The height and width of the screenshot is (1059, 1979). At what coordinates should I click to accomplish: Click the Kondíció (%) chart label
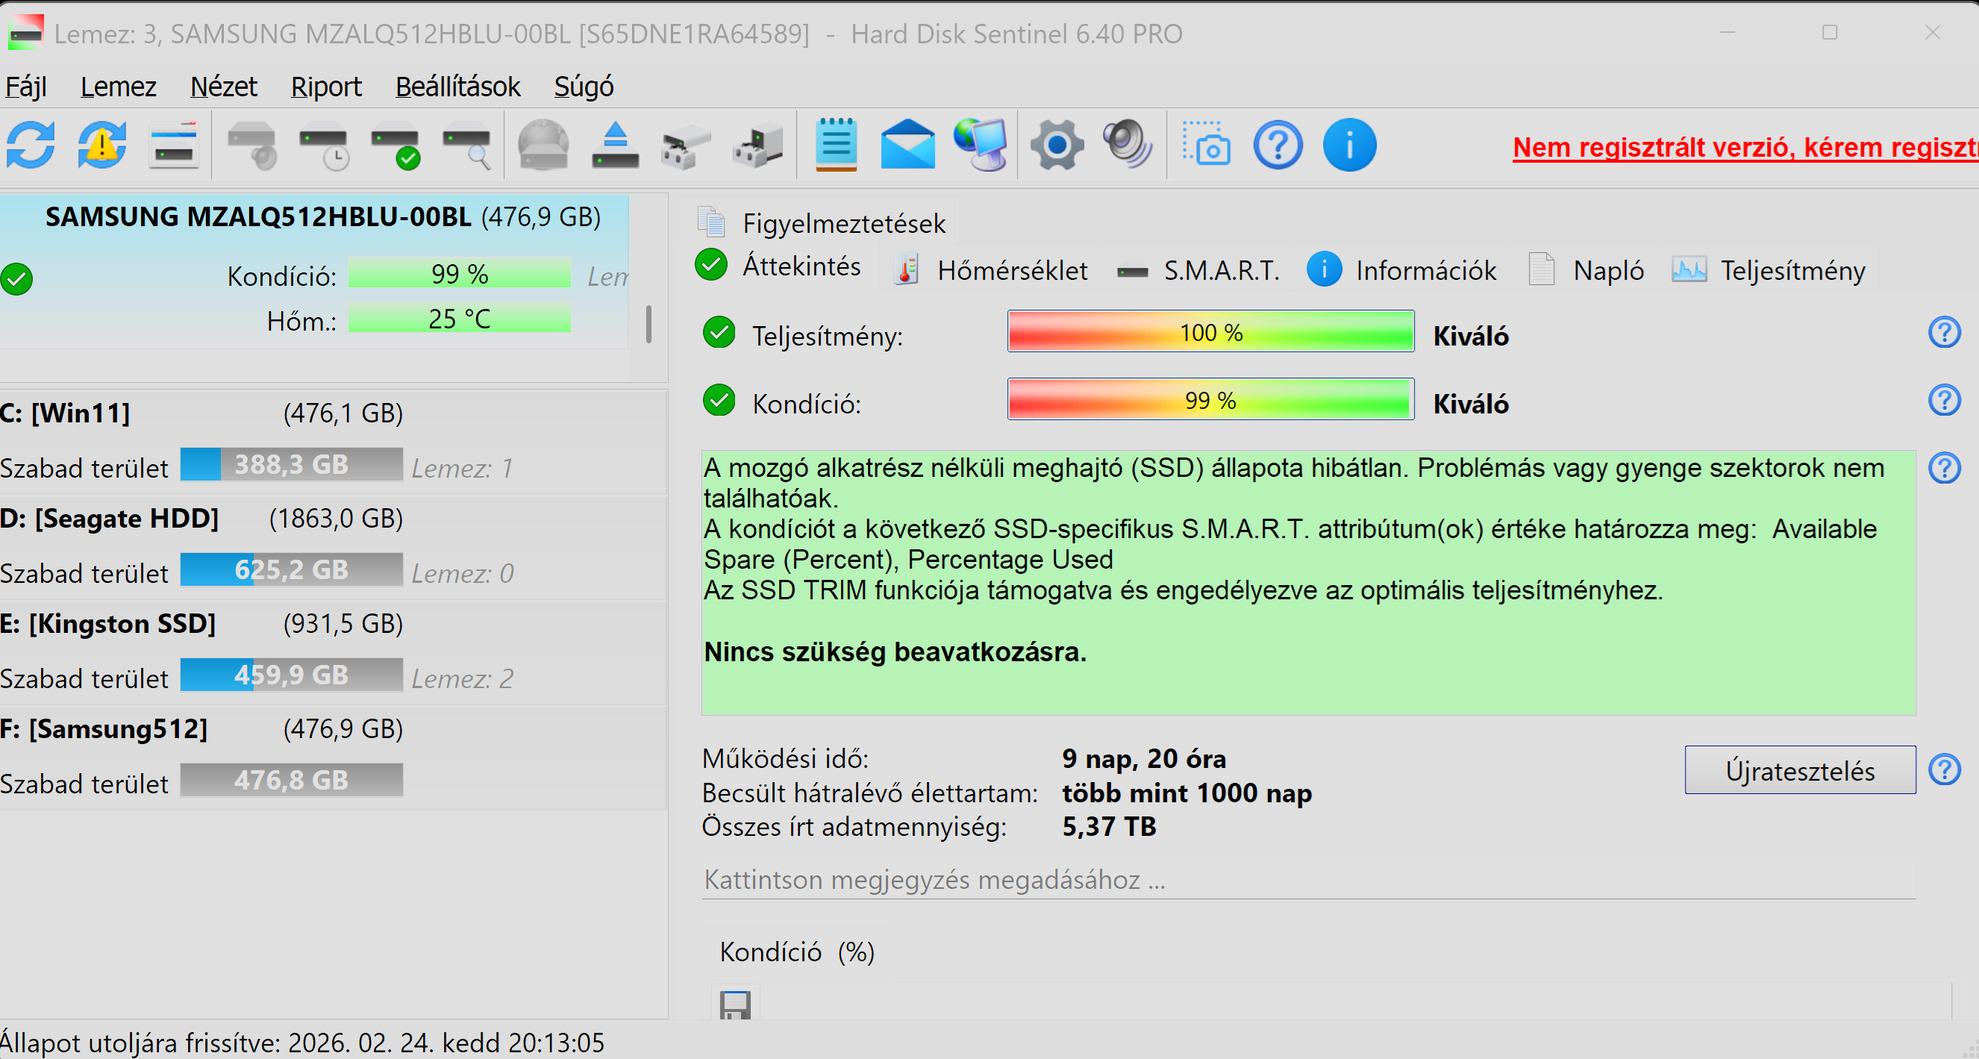tap(797, 952)
